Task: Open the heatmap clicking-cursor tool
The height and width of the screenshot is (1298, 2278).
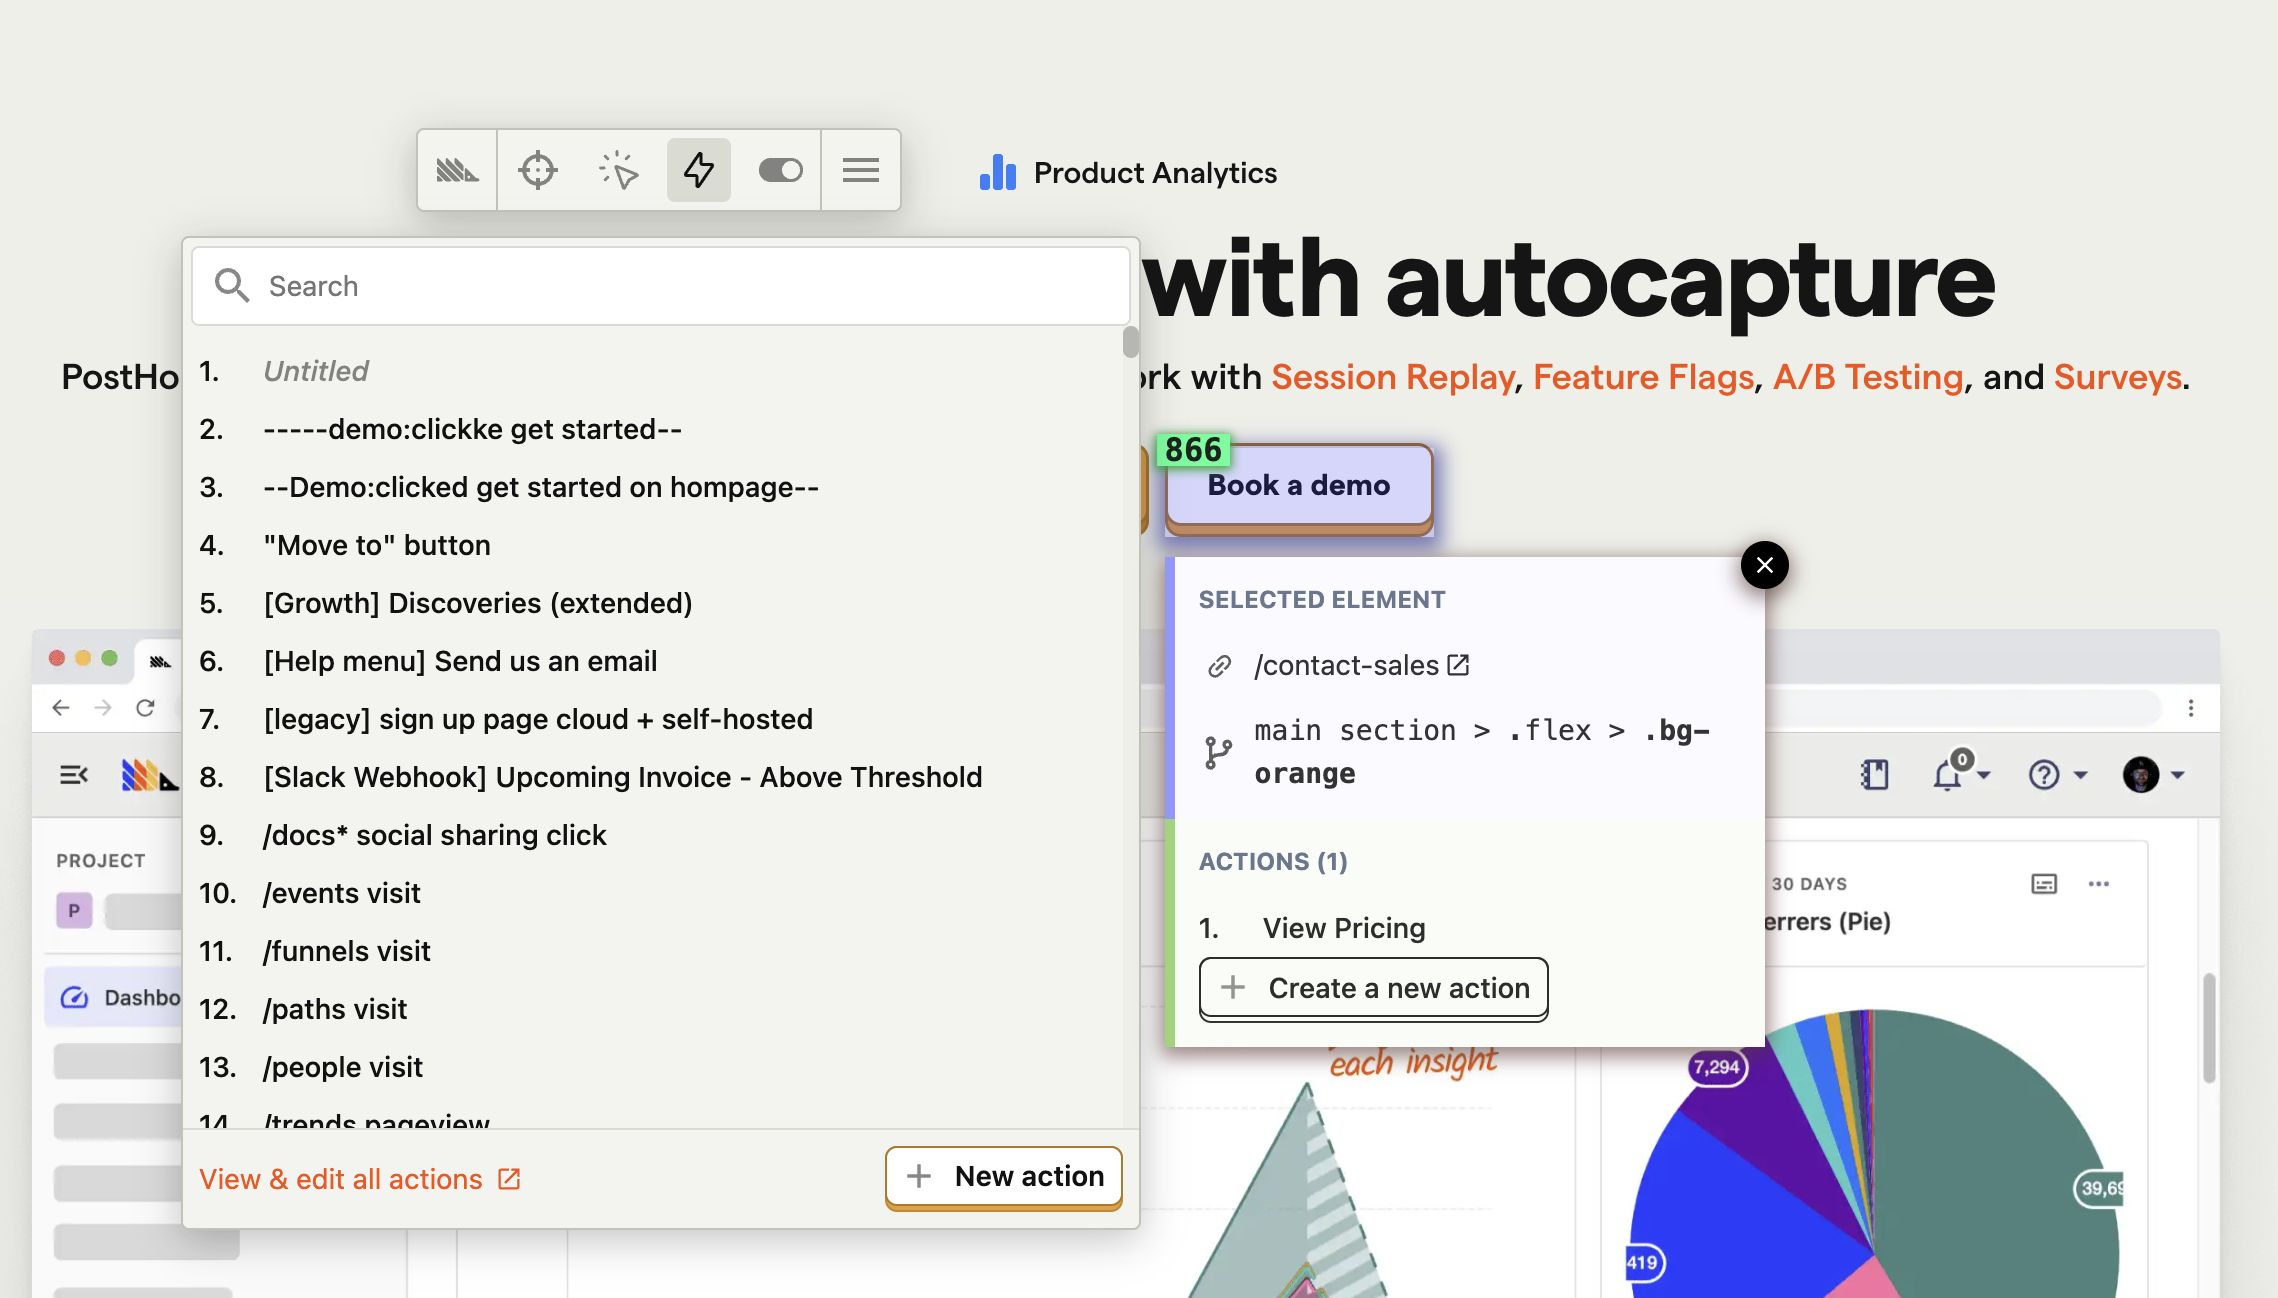Action: 618,170
